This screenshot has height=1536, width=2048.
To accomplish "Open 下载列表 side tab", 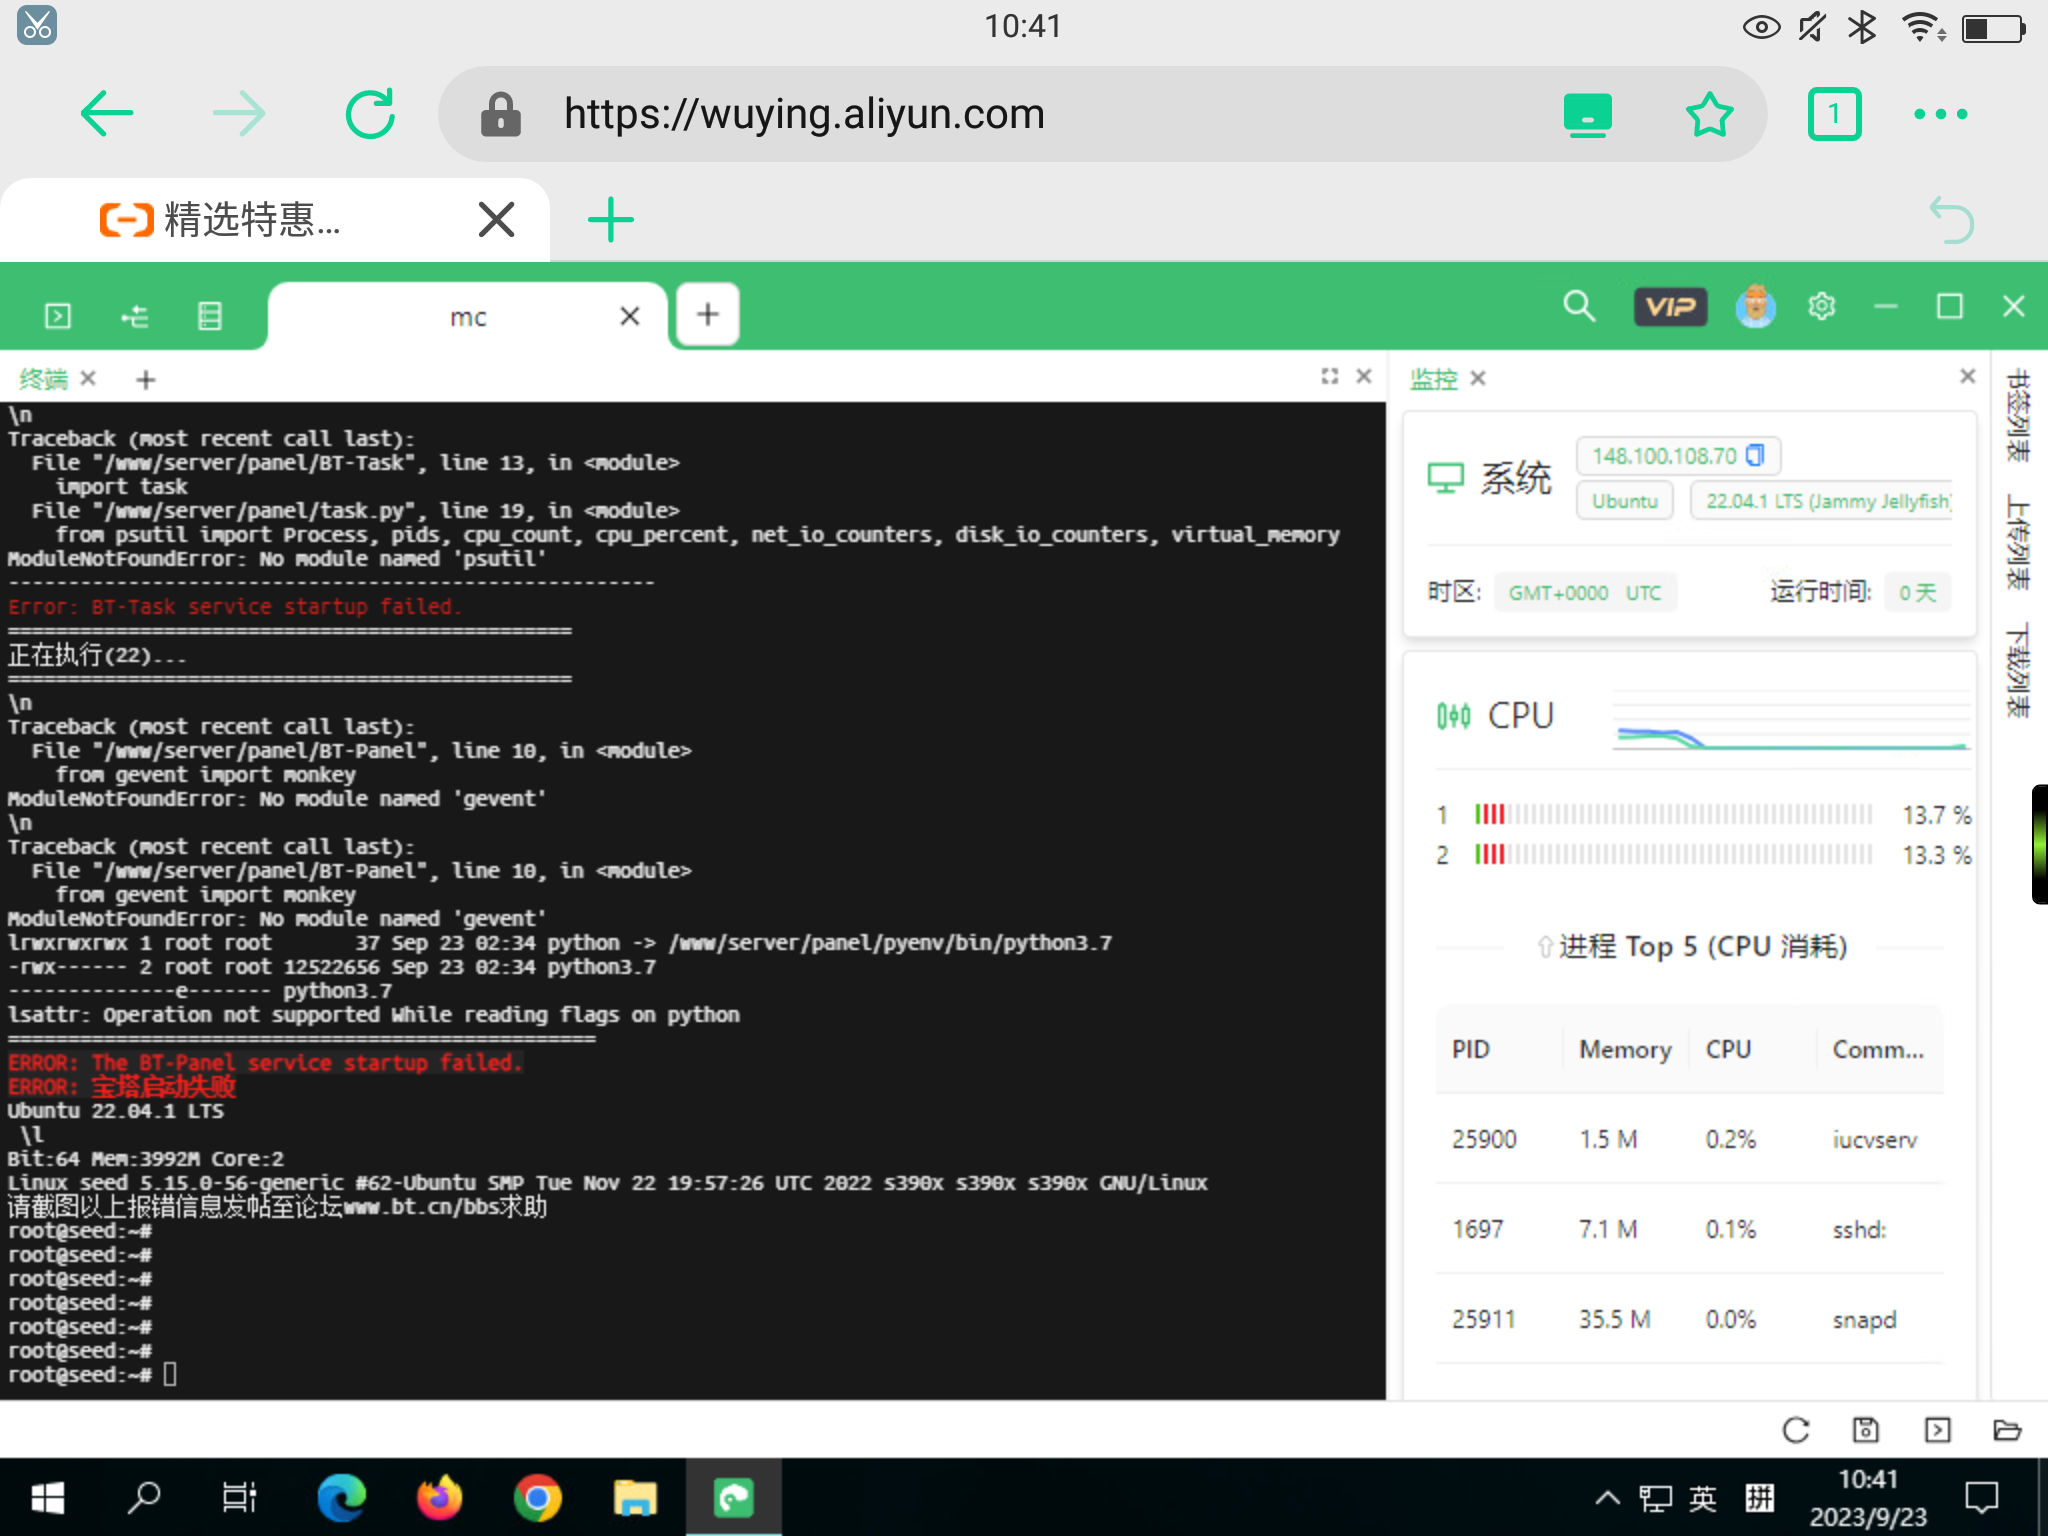I will tap(2018, 670).
